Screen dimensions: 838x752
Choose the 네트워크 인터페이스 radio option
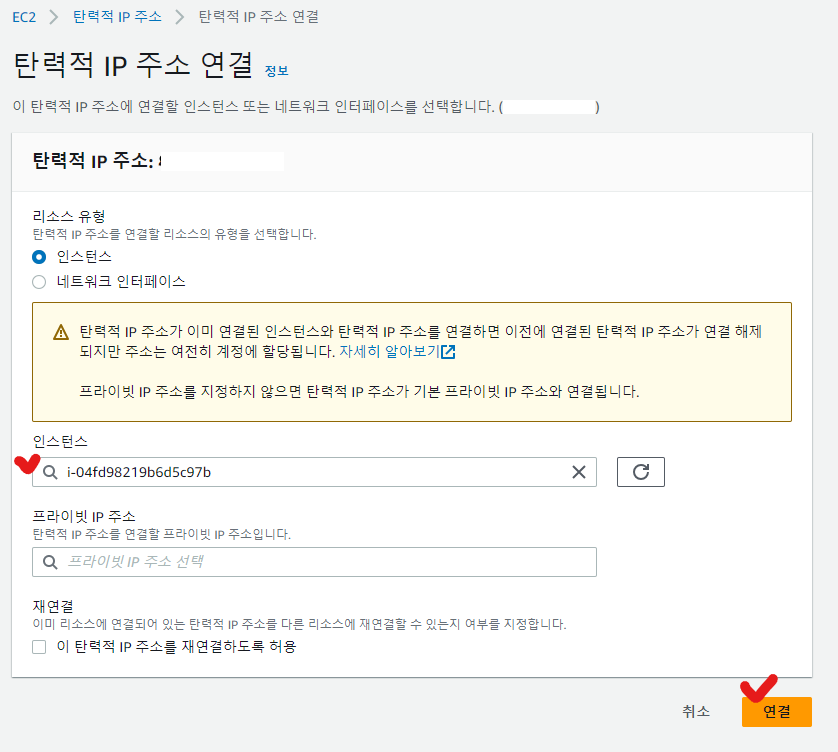coord(39,282)
